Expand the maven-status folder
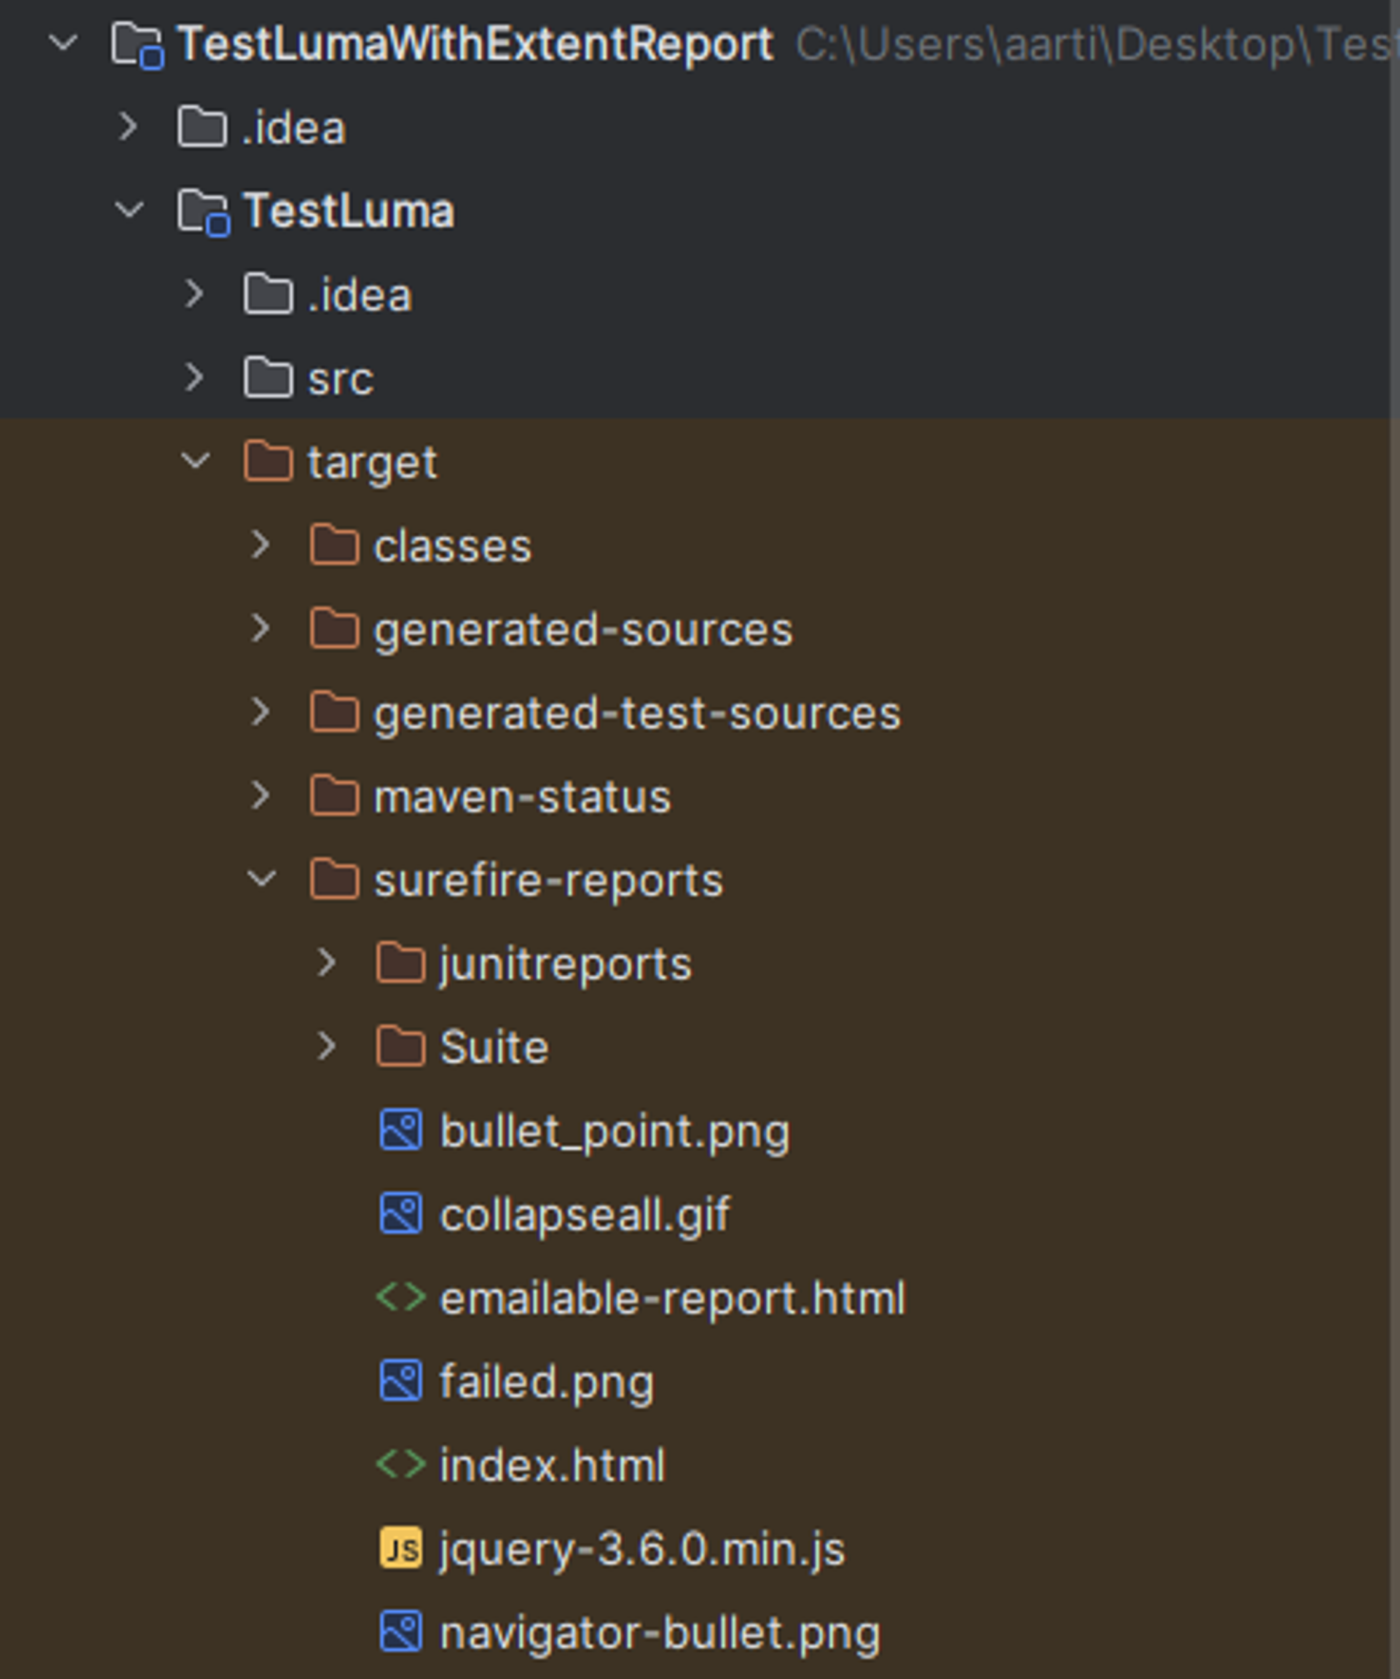1400x1679 pixels. point(261,796)
